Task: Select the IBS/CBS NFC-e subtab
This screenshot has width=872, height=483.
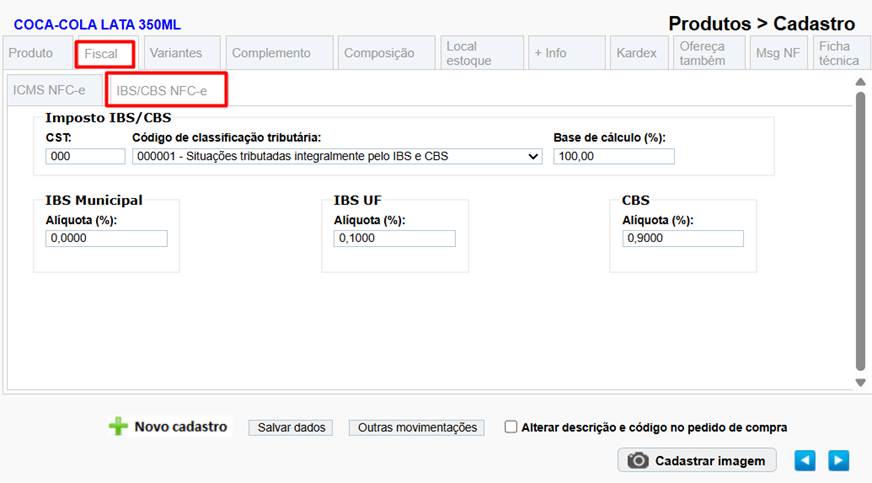Action: coord(166,90)
